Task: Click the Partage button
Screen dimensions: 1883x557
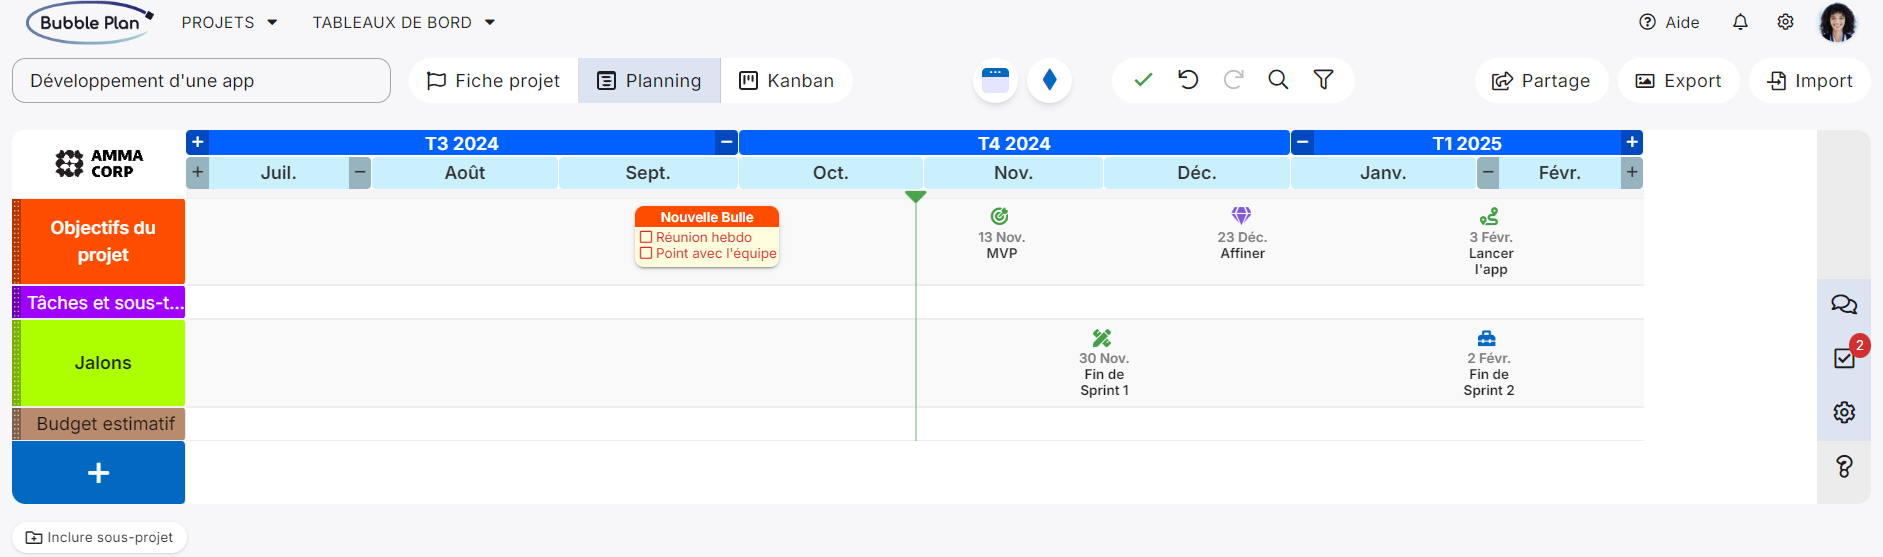Action: point(1541,80)
